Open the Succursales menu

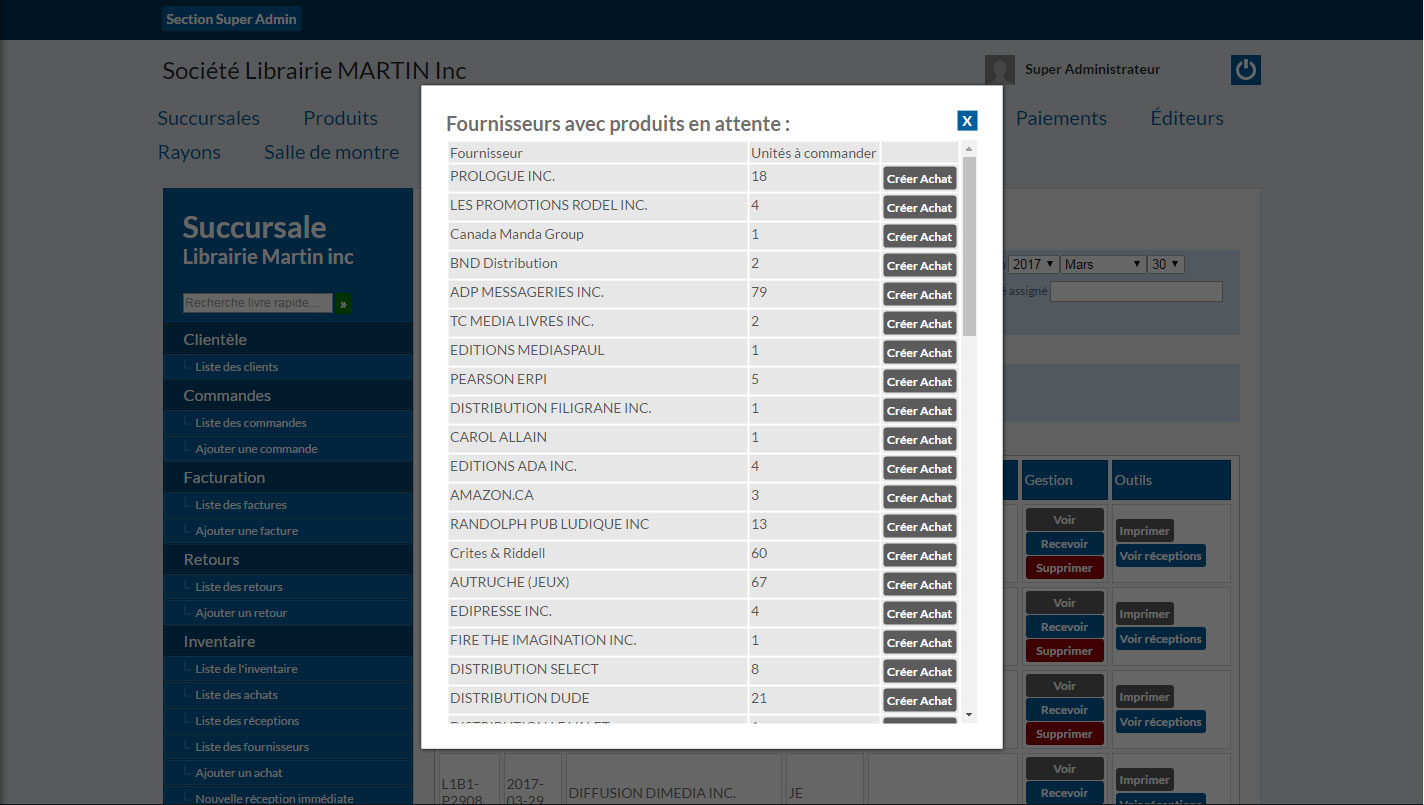(209, 118)
